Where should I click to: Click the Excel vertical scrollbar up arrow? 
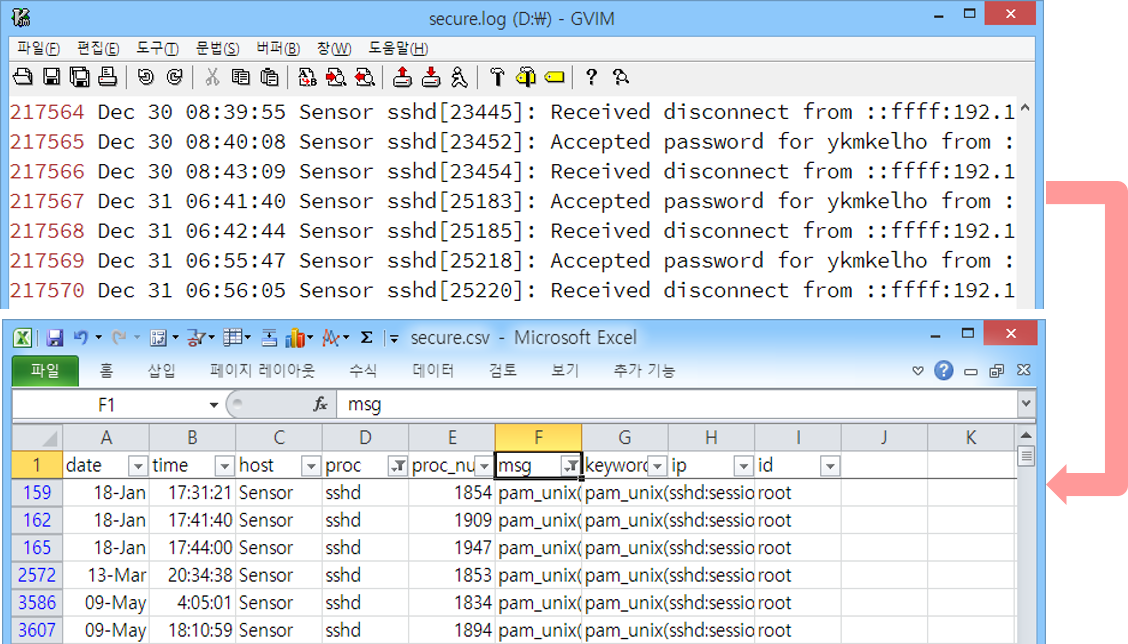[1026, 435]
